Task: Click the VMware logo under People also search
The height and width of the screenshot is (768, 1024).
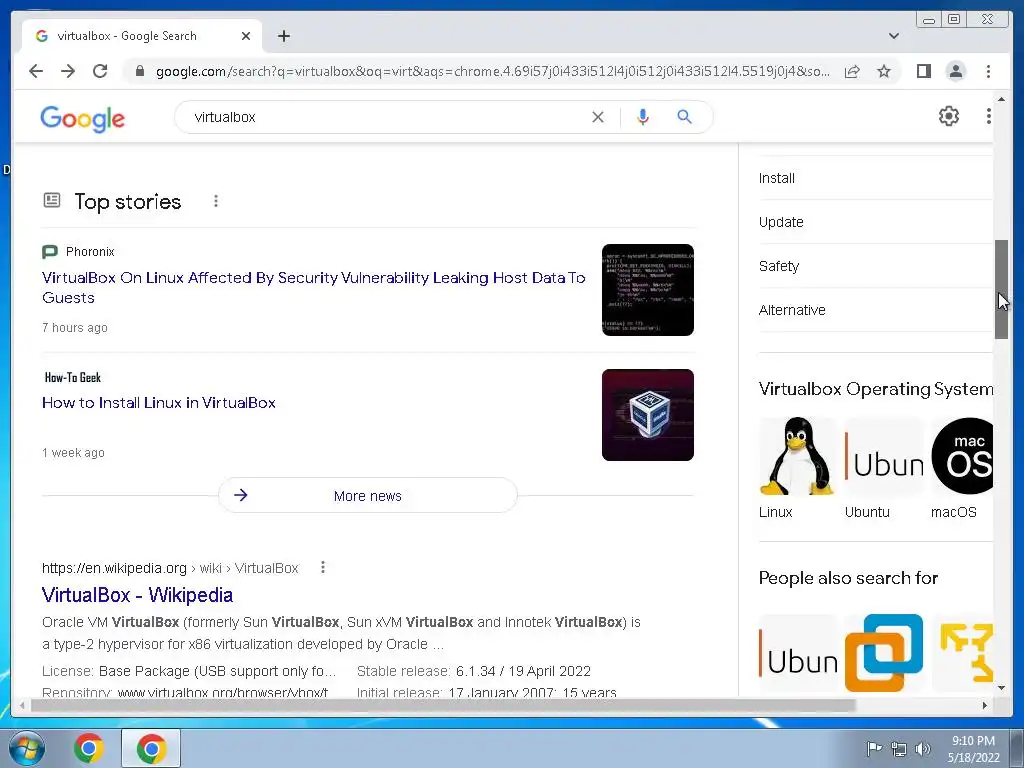Action: pyautogui.click(x=884, y=653)
